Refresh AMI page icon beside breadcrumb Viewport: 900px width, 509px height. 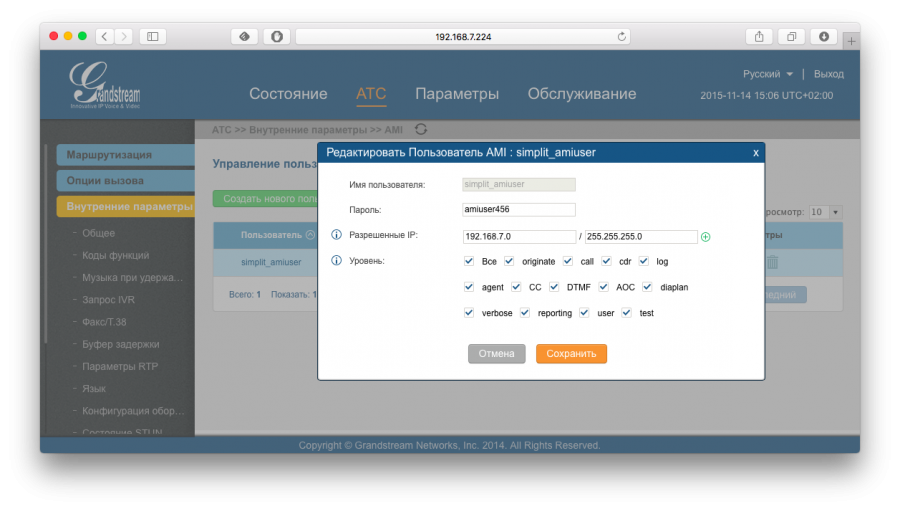(x=421, y=129)
